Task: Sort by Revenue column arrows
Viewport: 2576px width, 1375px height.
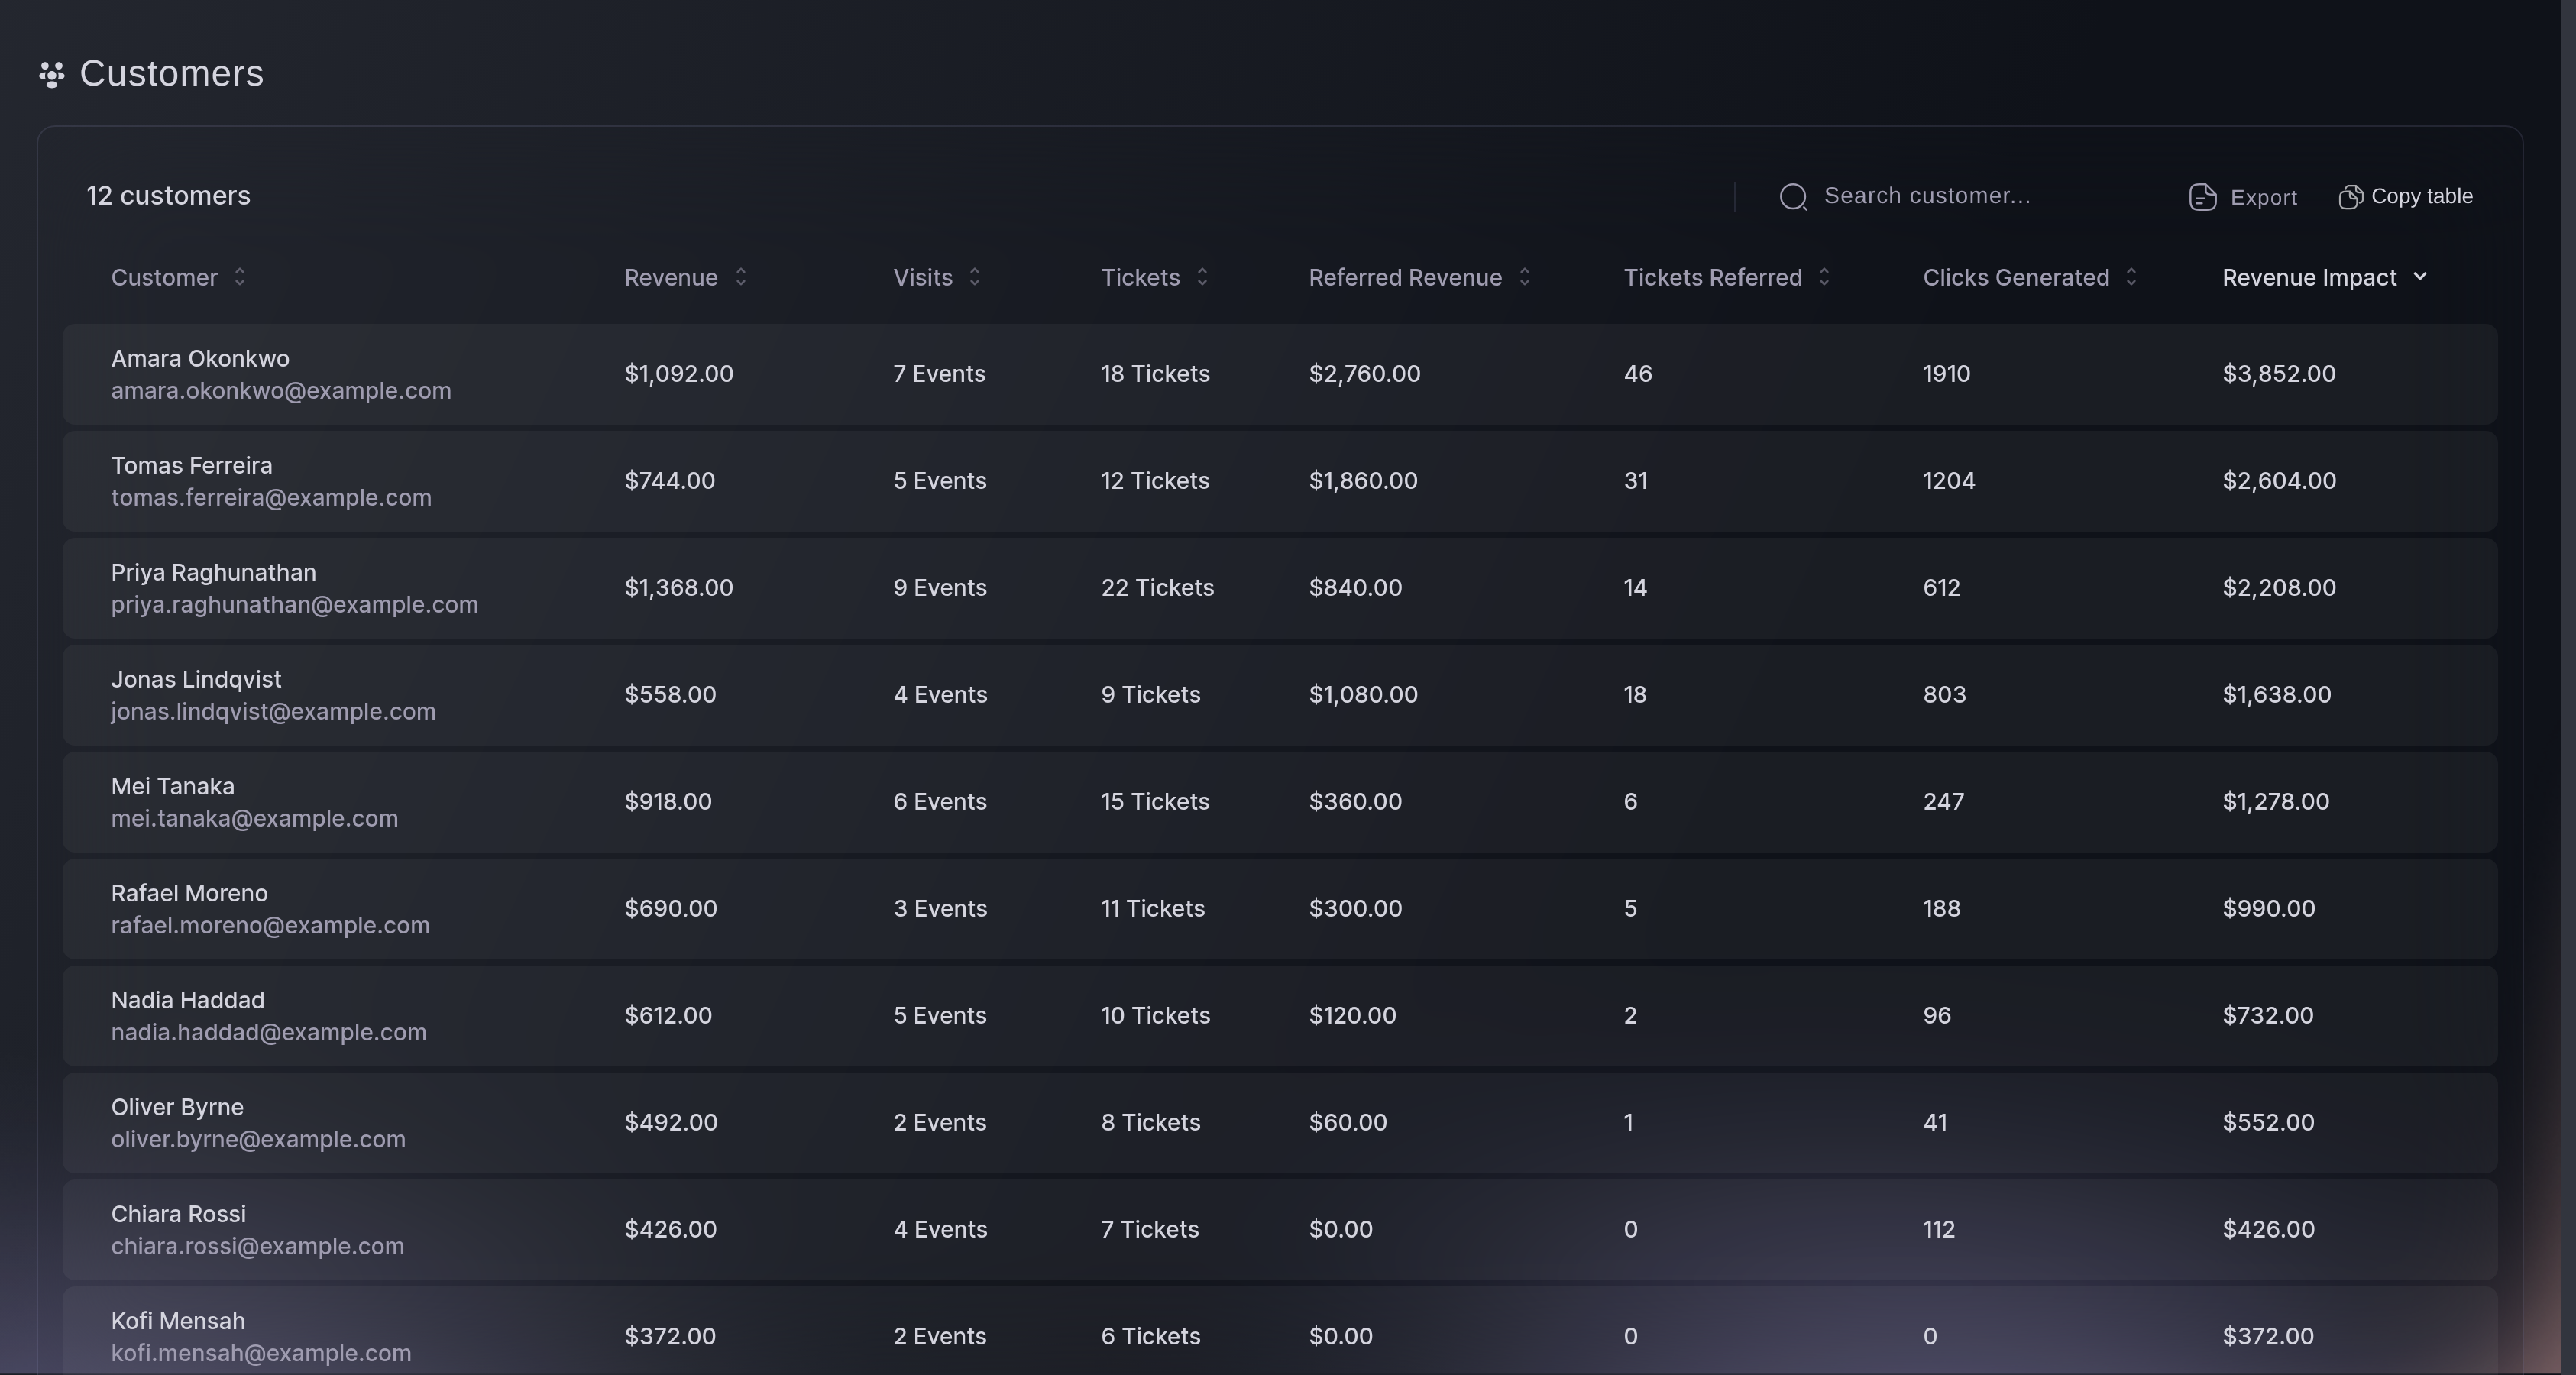Action: pos(740,277)
